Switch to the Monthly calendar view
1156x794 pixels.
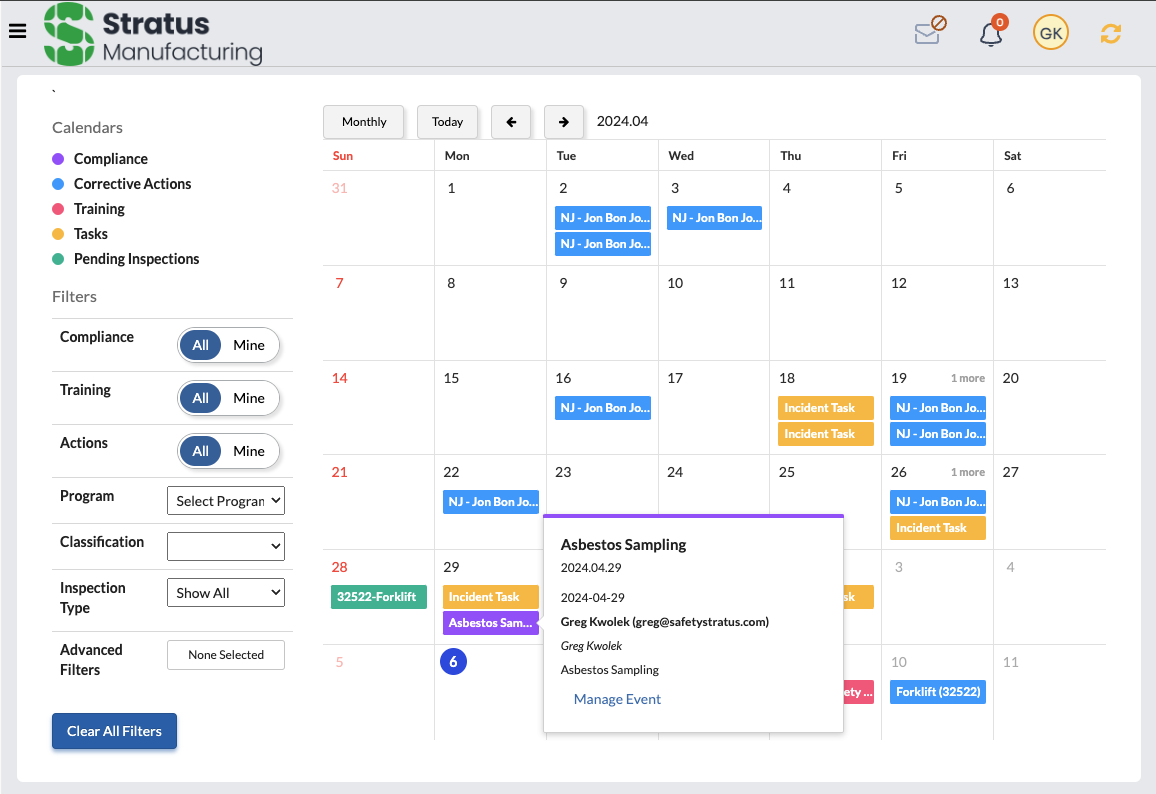363,121
